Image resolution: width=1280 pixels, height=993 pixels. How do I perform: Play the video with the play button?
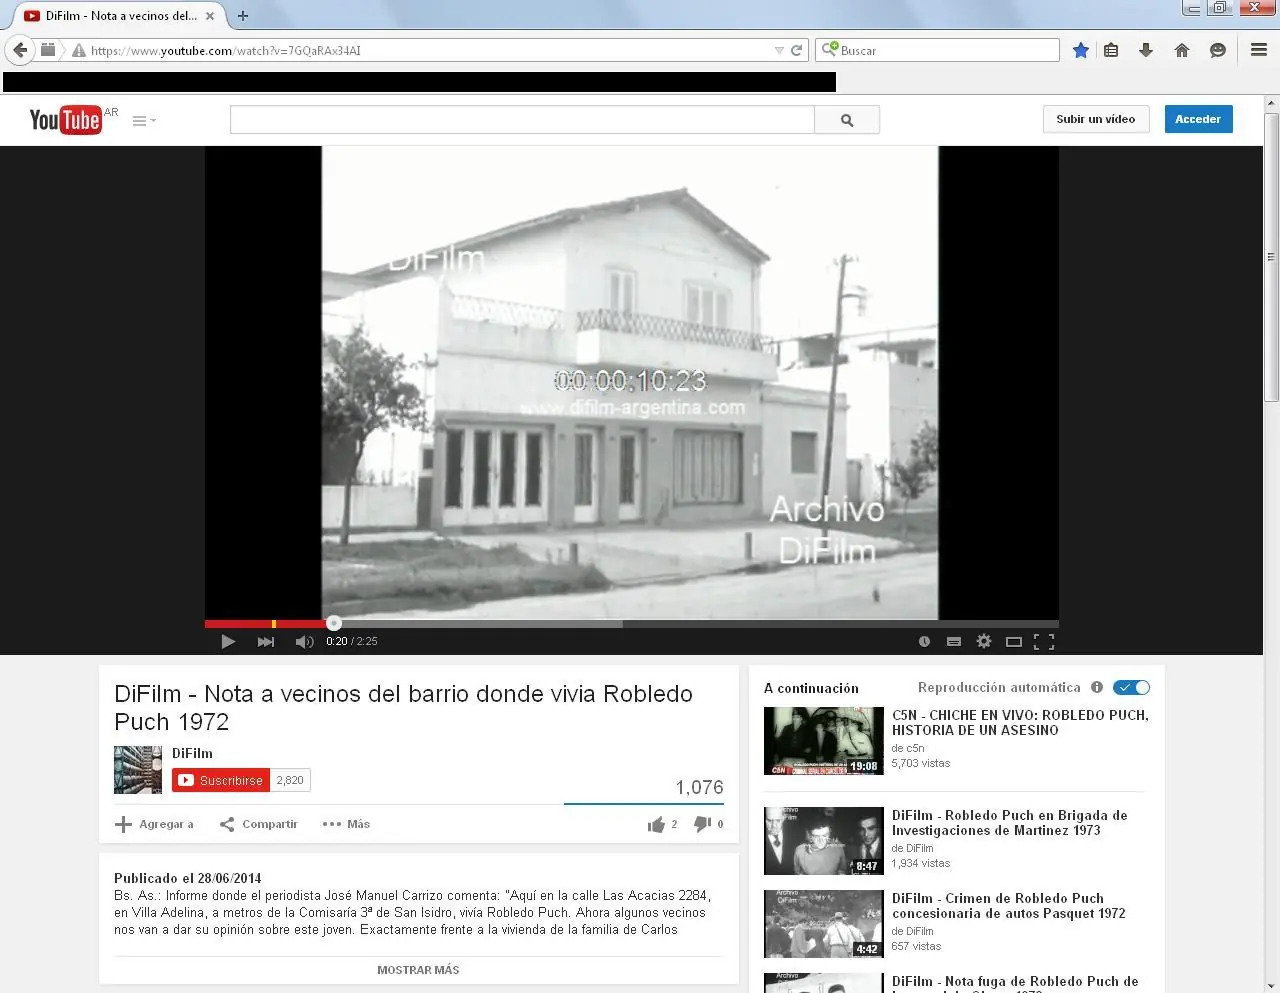point(228,642)
